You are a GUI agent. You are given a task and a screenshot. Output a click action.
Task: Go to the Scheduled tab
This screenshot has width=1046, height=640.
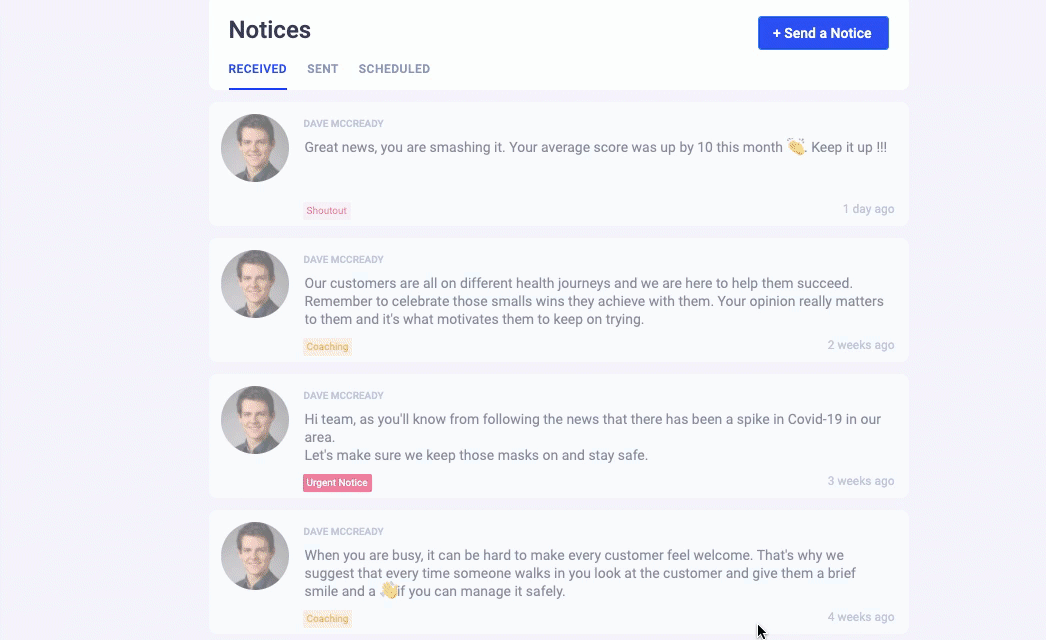394,69
